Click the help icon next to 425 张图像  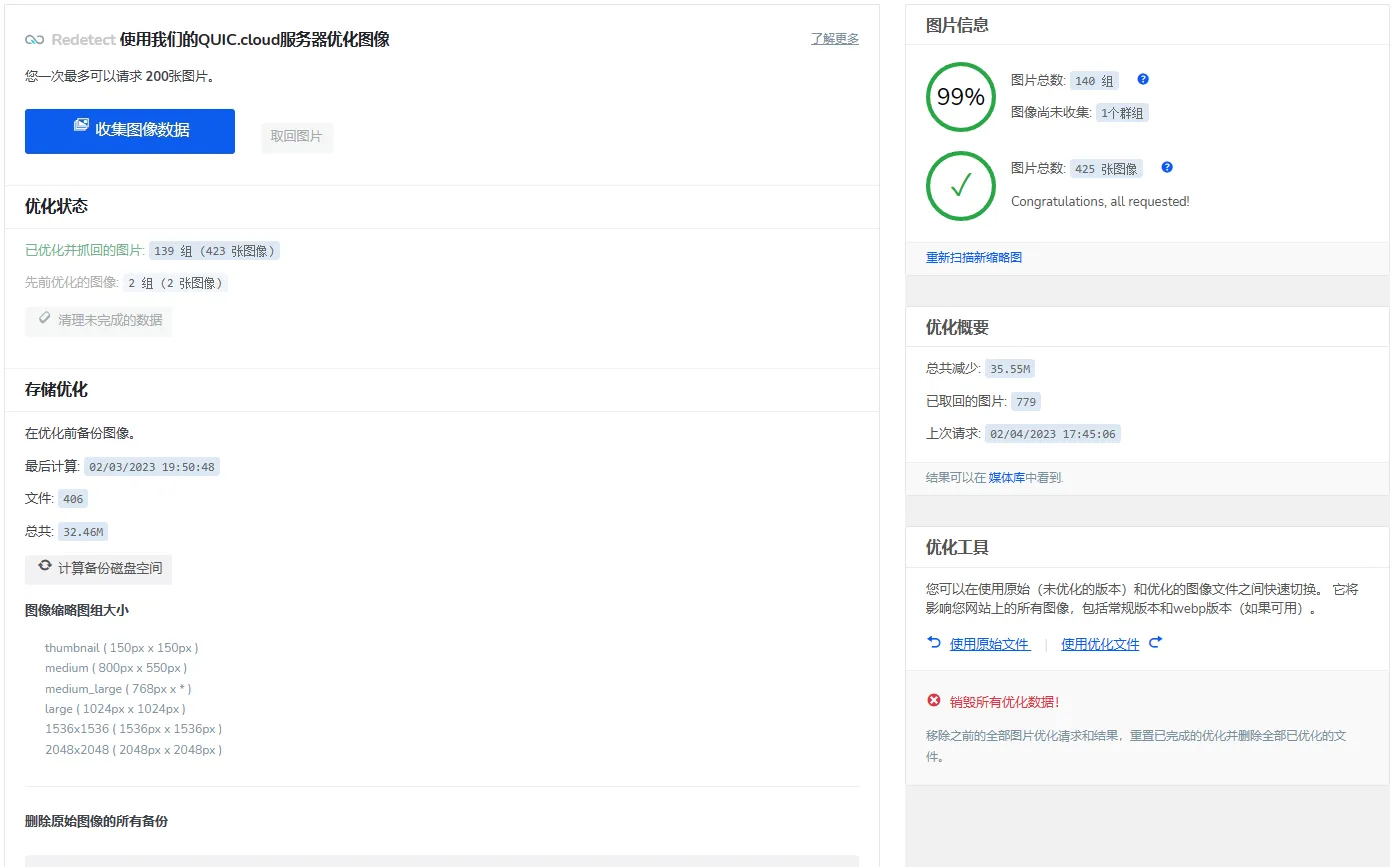click(1166, 167)
